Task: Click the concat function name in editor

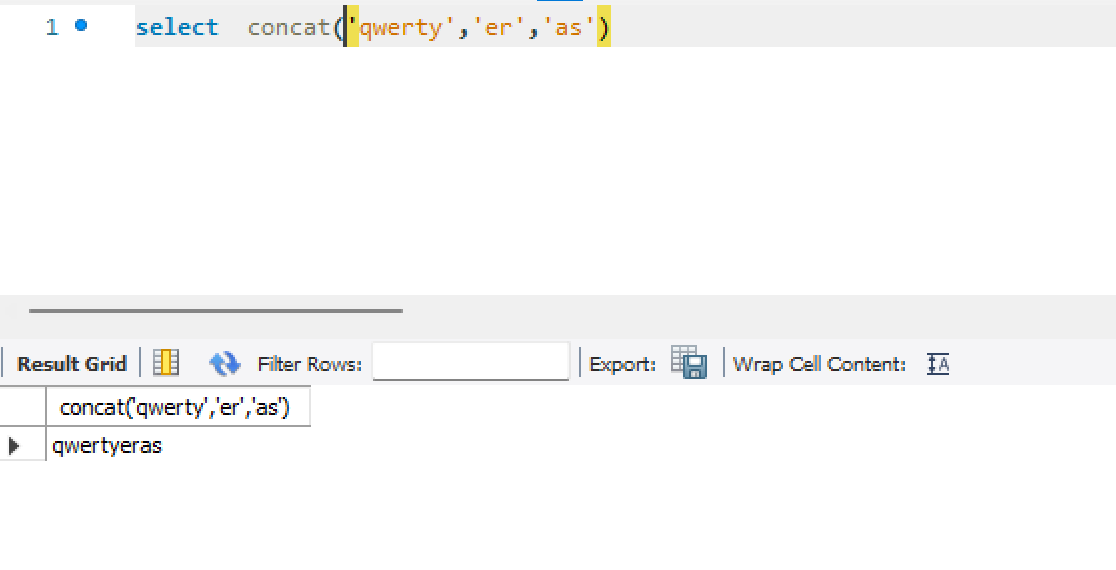Action: (288, 27)
